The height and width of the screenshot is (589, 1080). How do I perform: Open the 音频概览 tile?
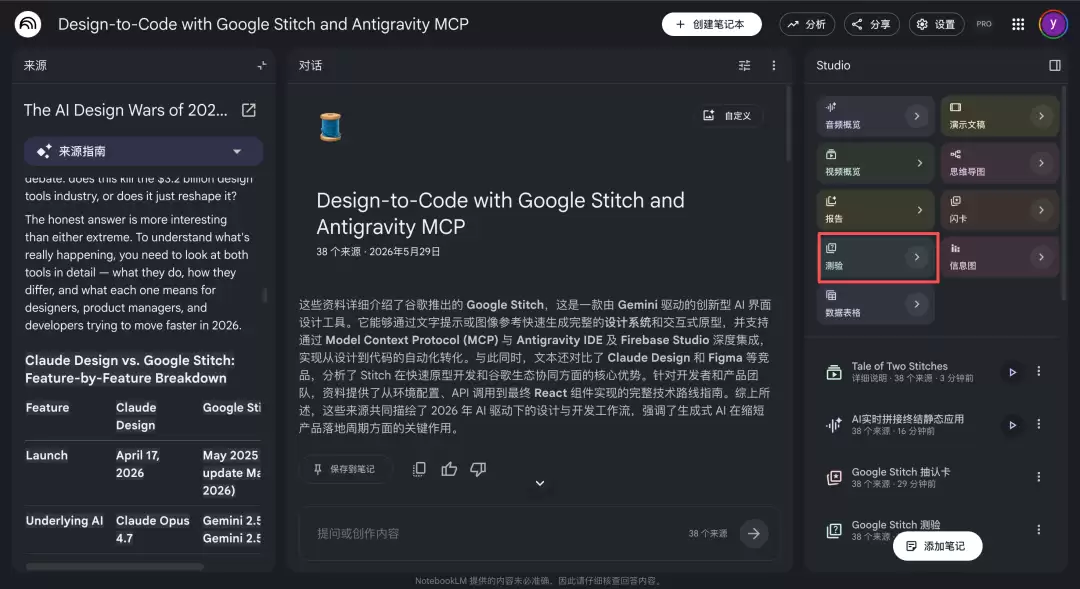[x=875, y=116]
